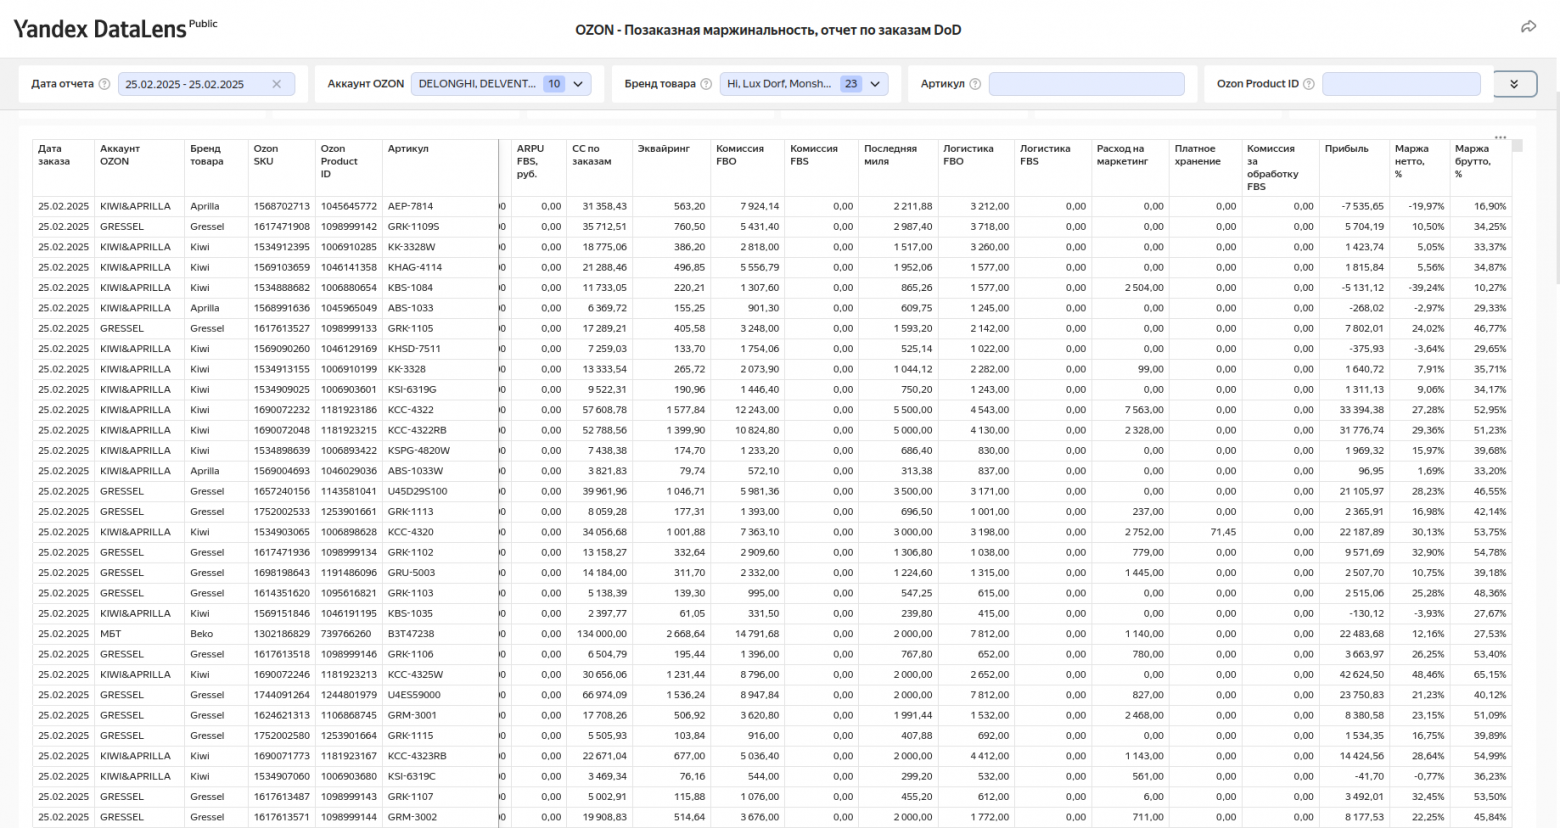
Task: Open the three-dot table options menu
Action: (1500, 138)
